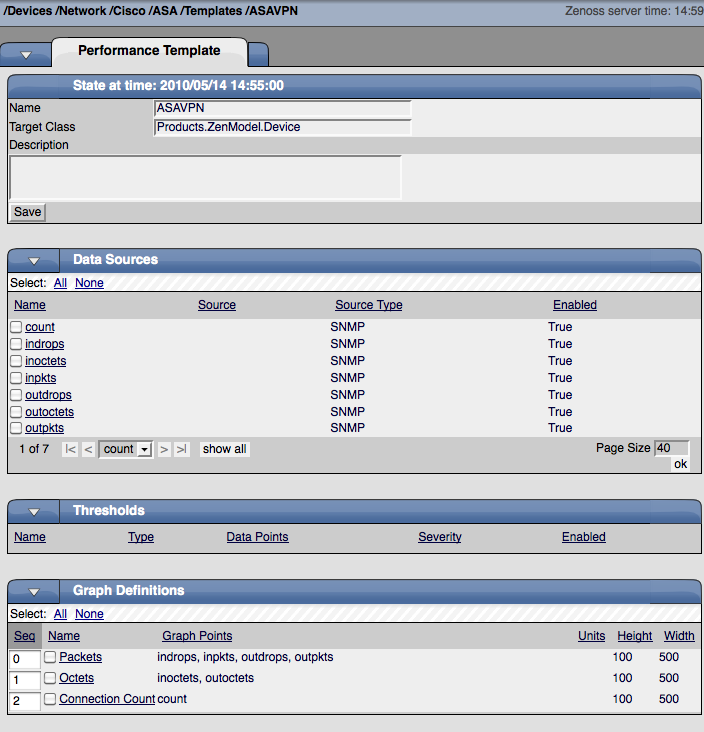Viewport: 704px width, 732px height.
Task: Sort data sources by Name column
Action: (30, 305)
